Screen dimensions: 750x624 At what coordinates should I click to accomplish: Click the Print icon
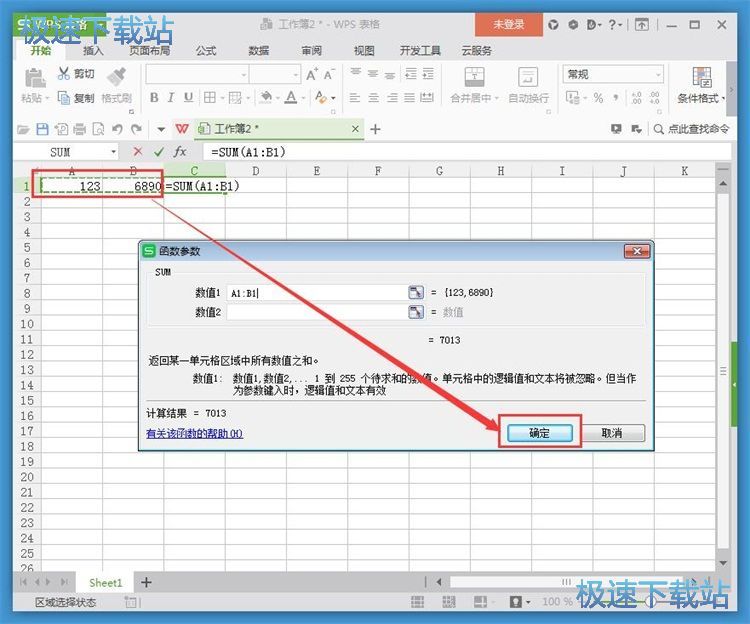(79, 129)
